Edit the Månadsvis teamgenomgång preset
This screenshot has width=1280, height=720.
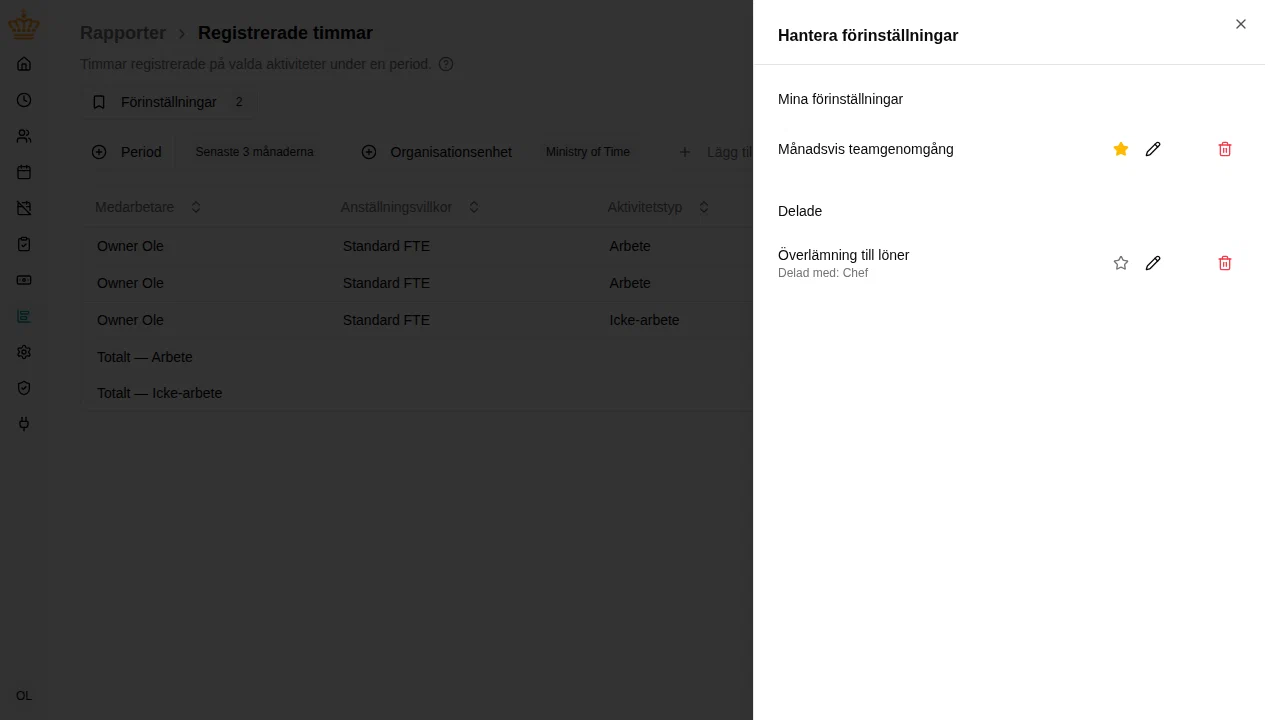1153,149
